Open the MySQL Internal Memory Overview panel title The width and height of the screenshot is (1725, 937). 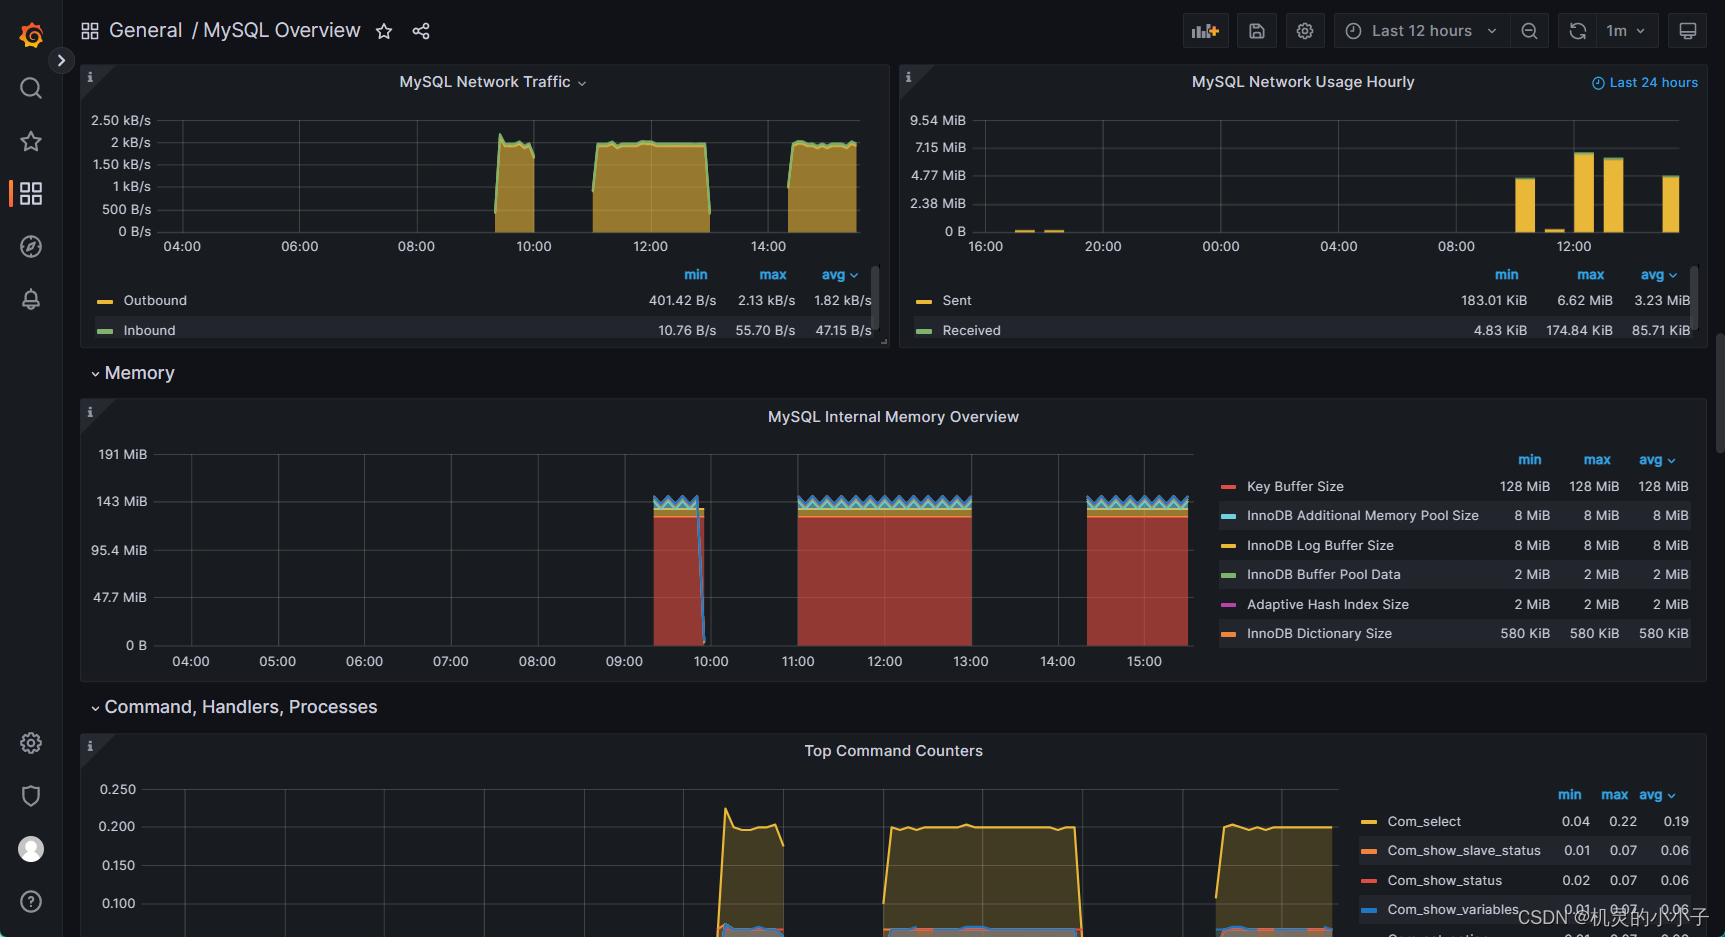[893, 417]
